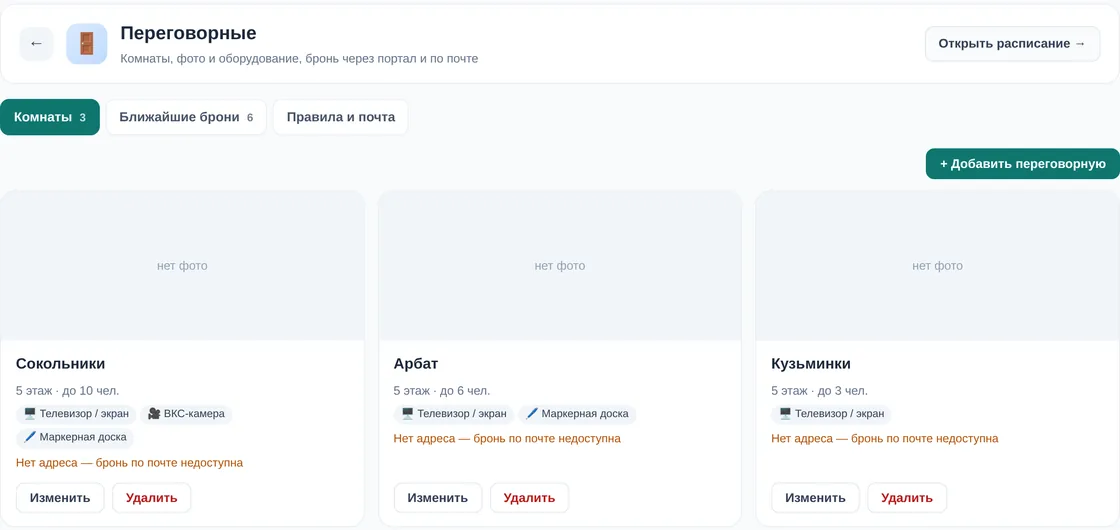The height and width of the screenshot is (530, 1120).
Task: Edit the Сокольники room via Изменить
Action: click(x=60, y=498)
